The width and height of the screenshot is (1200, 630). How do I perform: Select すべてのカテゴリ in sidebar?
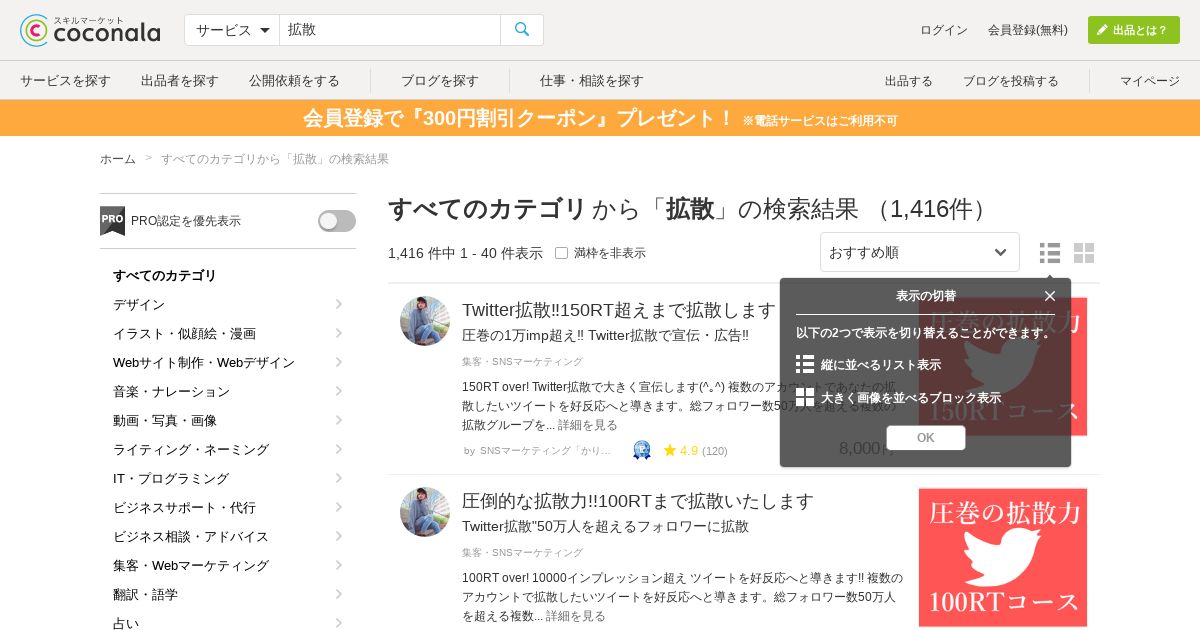pyautogui.click(x=165, y=275)
